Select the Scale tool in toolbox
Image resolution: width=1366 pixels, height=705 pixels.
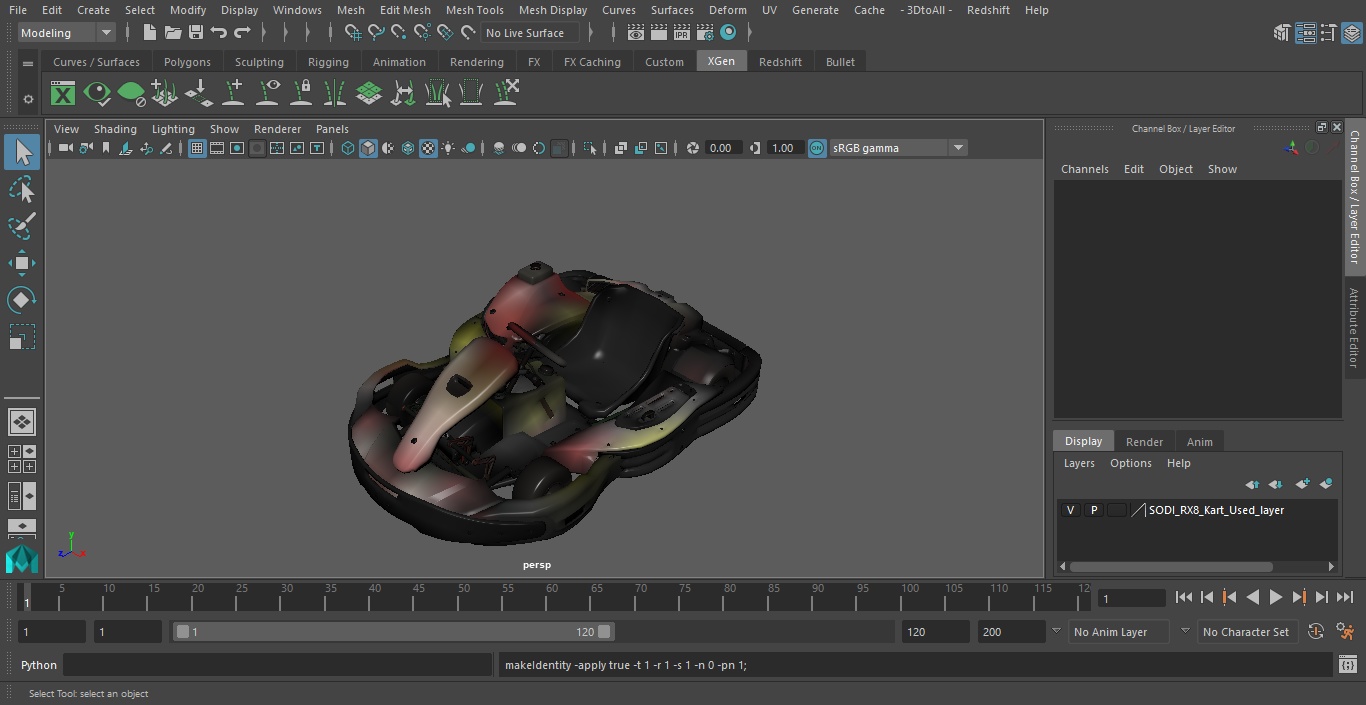coord(21,337)
